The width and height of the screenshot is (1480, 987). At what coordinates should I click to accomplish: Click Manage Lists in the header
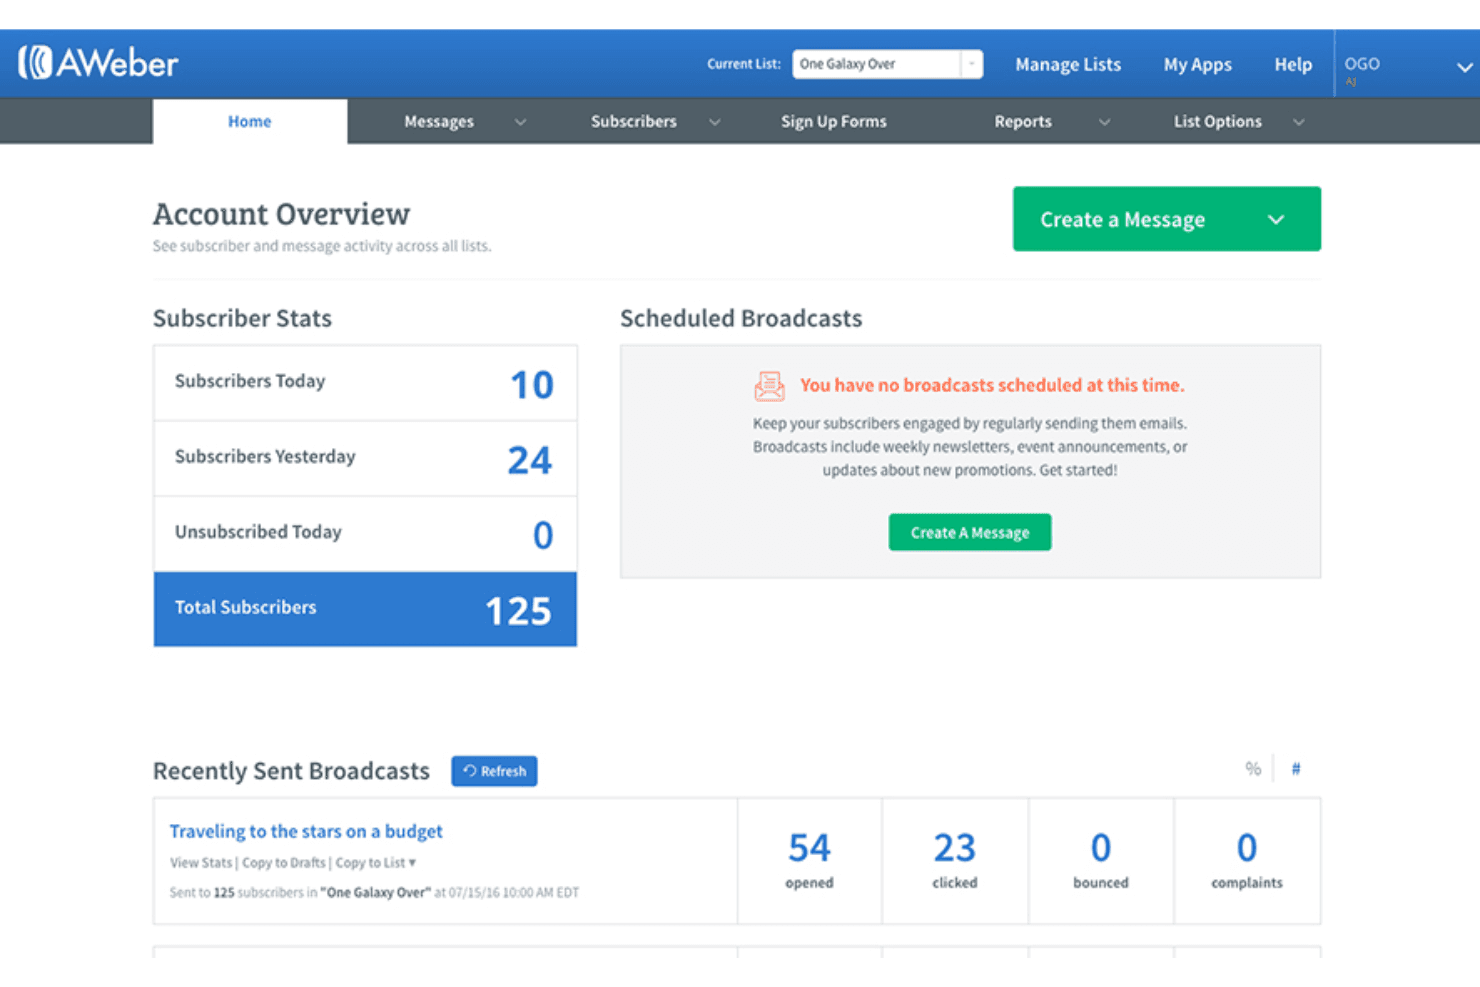point(1068,64)
